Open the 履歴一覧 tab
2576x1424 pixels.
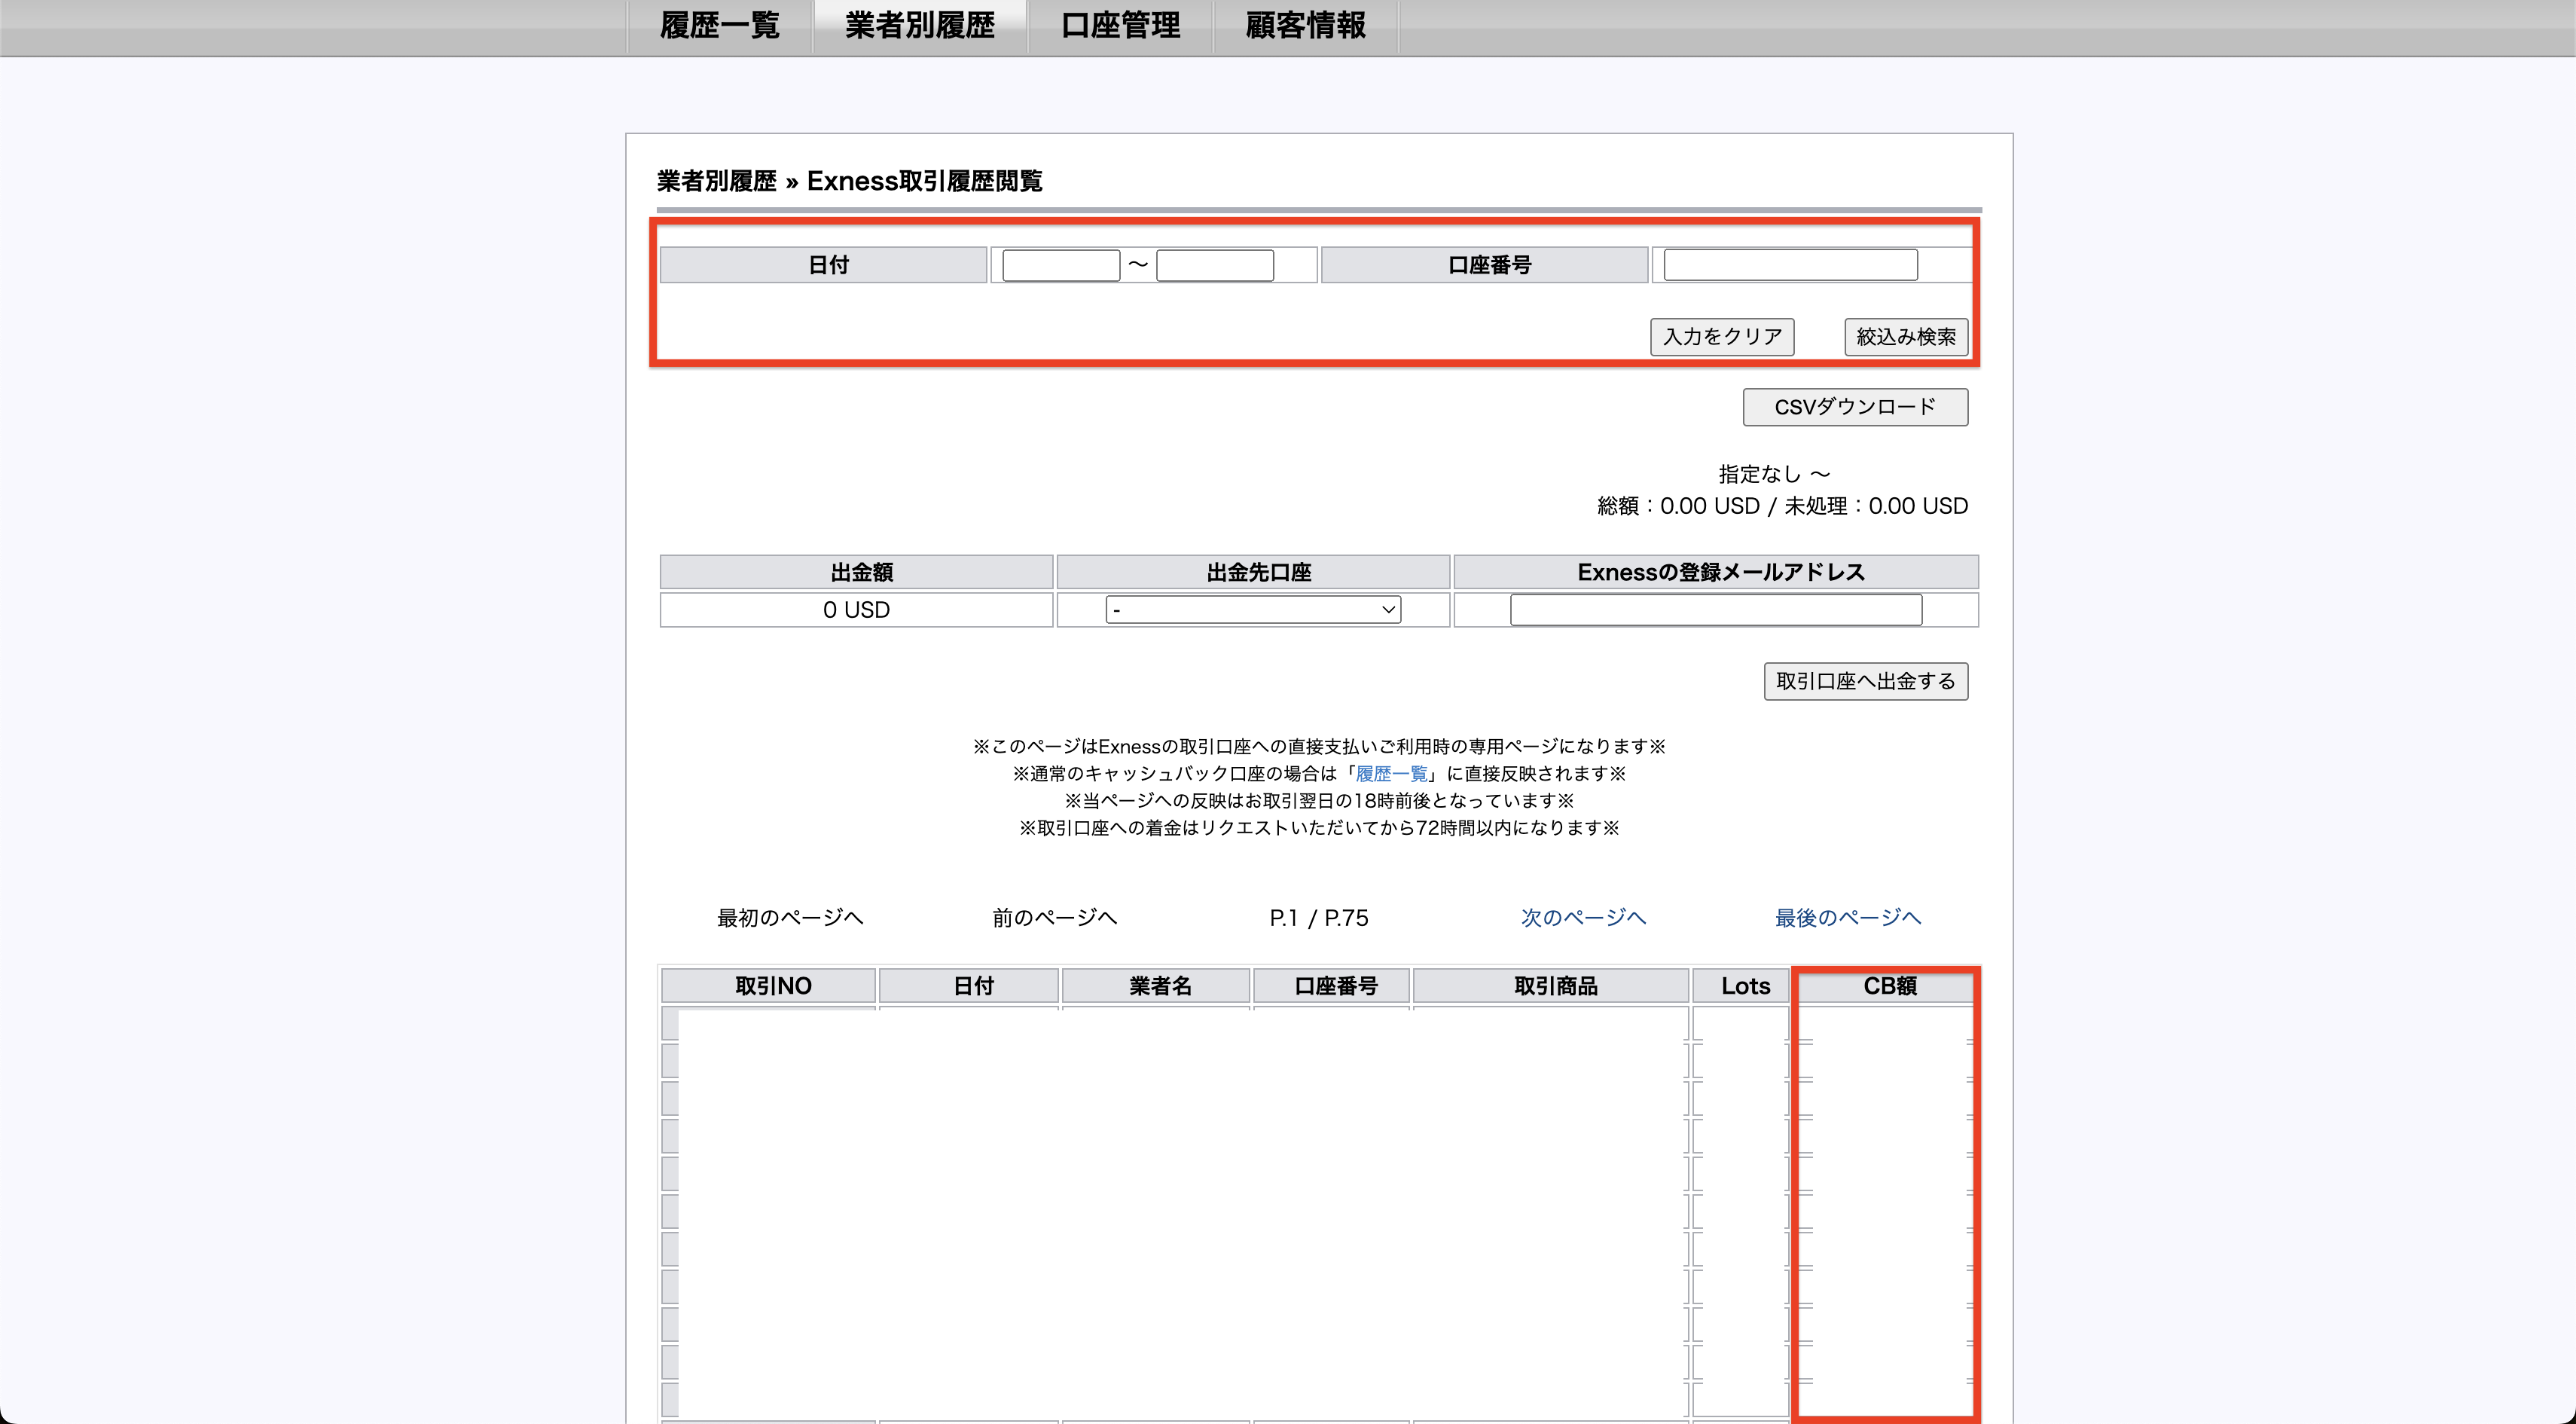click(719, 26)
